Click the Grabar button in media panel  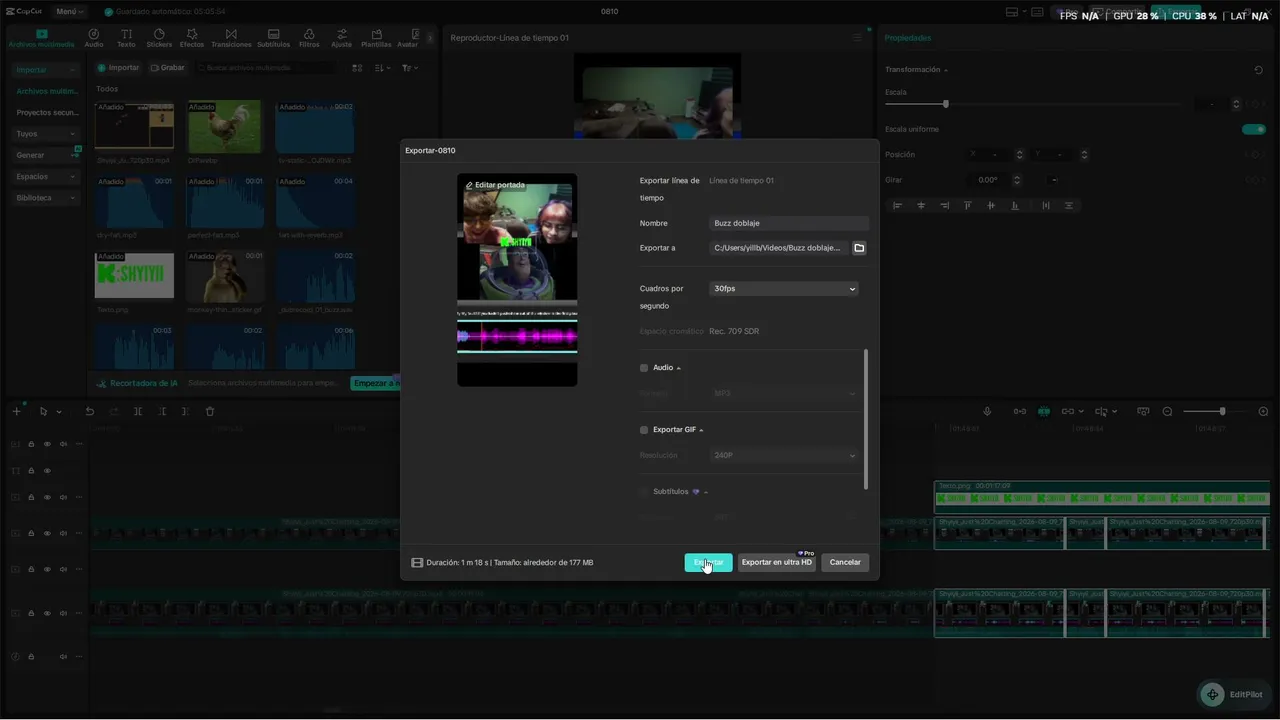tap(167, 68)
